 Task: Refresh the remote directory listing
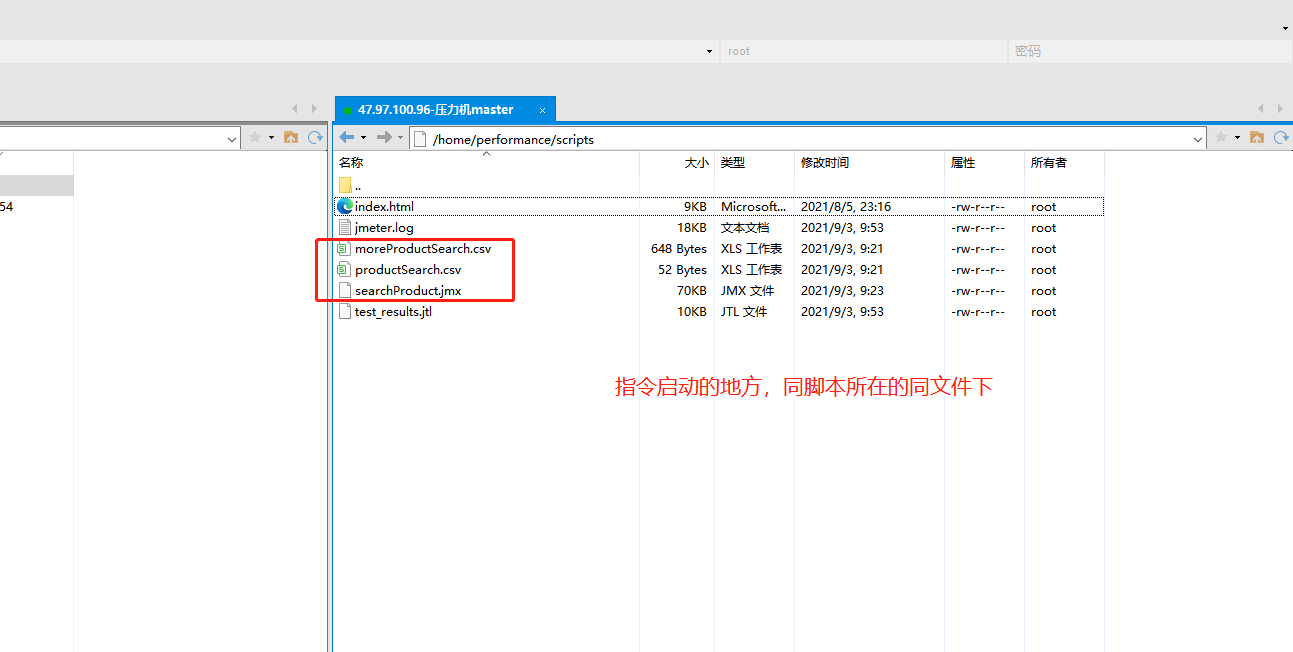(1281, 137)
